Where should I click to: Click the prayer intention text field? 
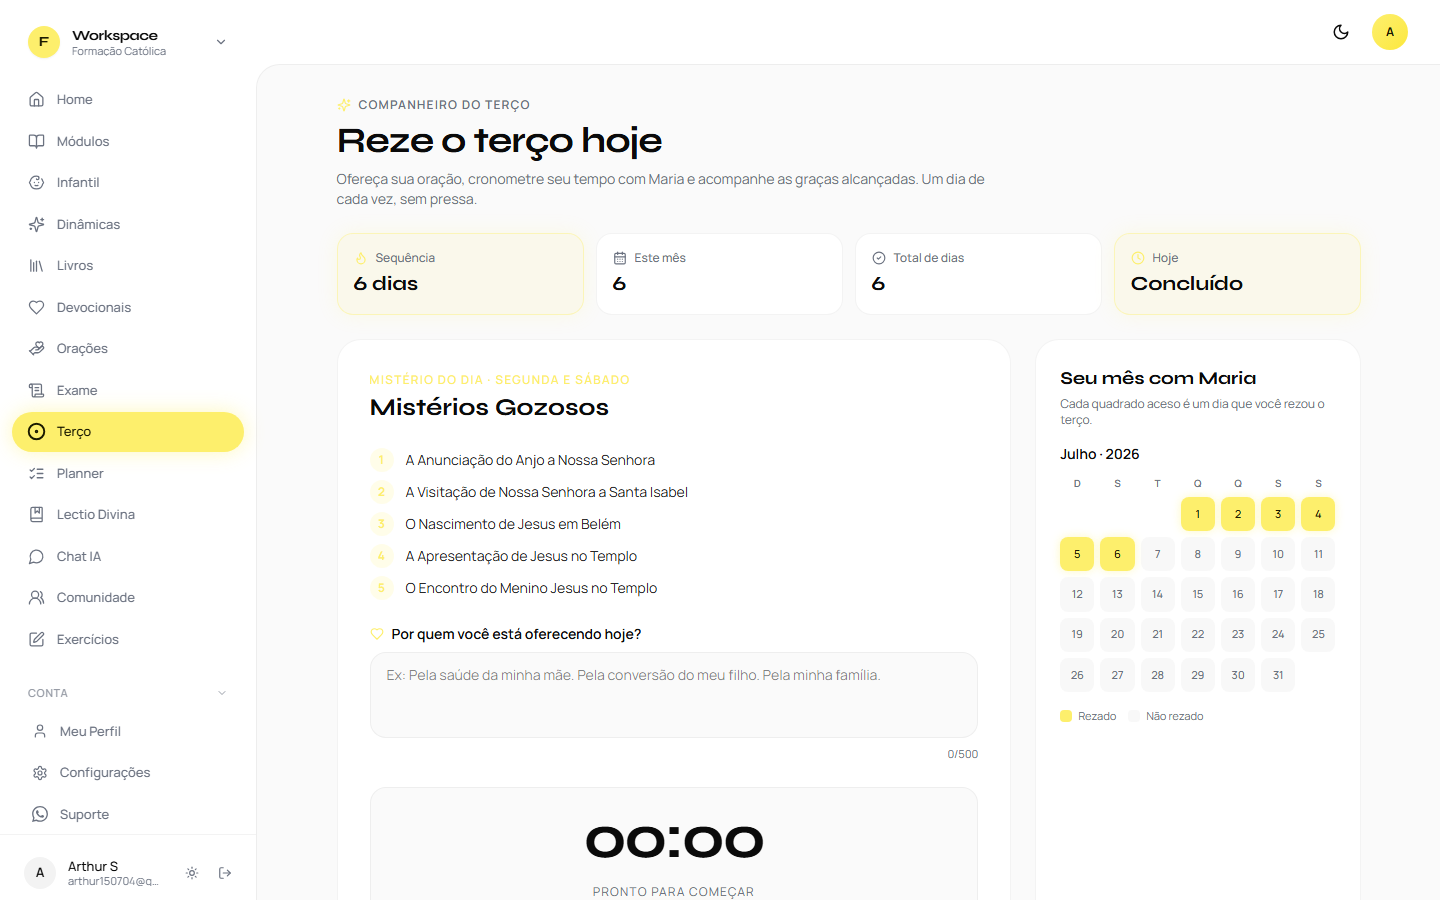tap(674, 695)
